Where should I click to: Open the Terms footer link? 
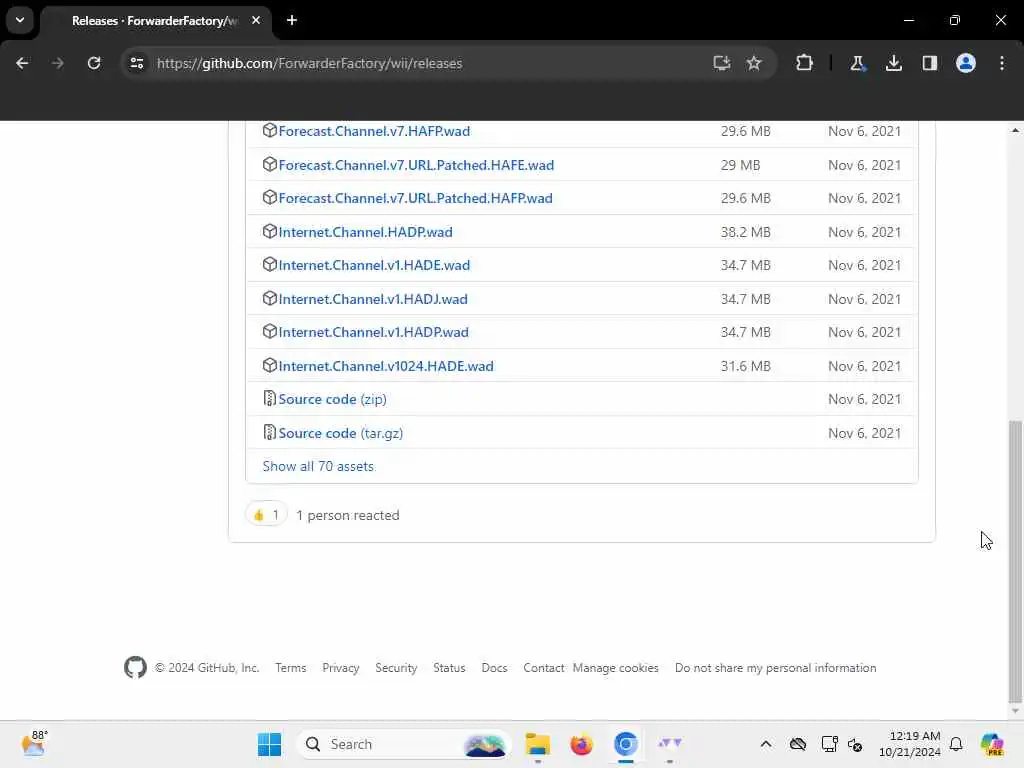tap(291, 668)
